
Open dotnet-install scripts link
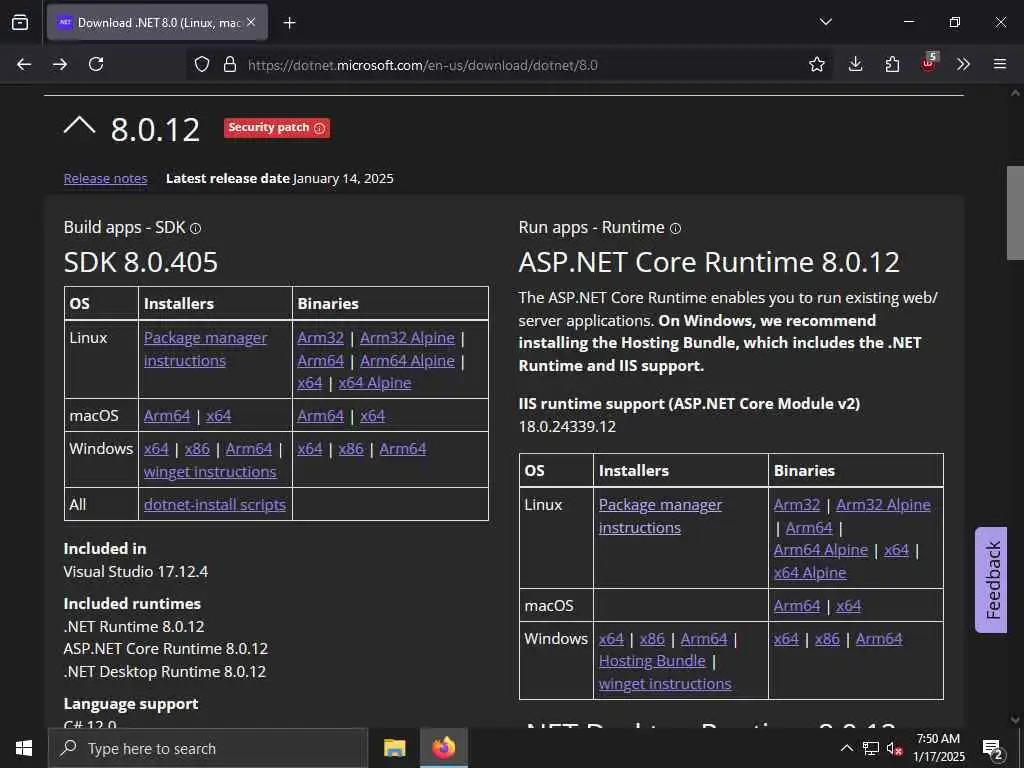[215, 505]
